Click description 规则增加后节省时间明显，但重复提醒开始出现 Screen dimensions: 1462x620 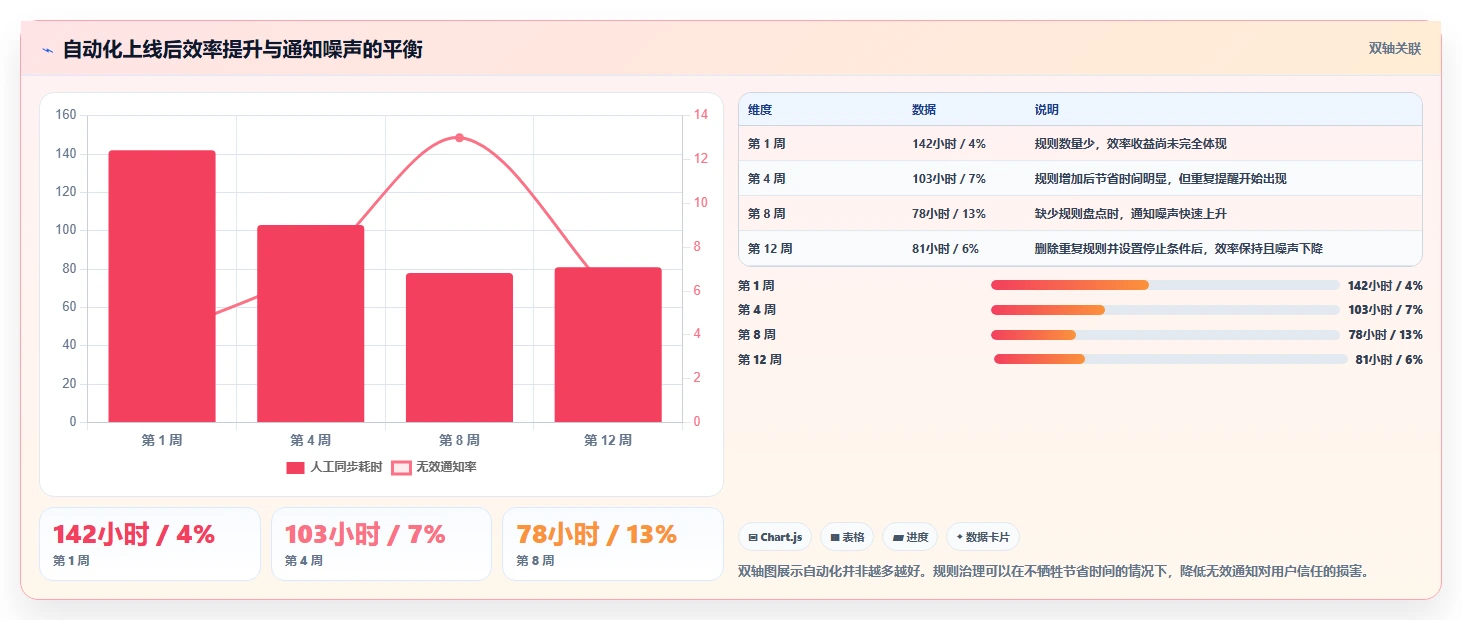1161,179
